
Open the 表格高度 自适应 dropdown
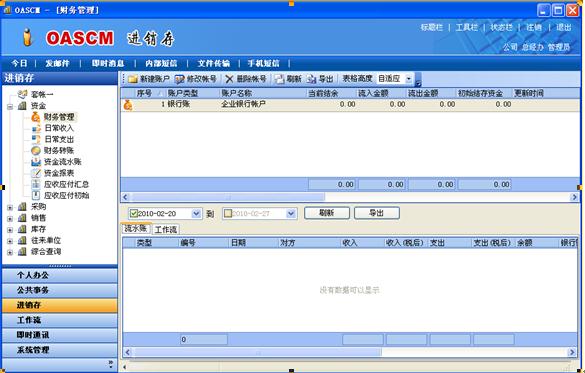click(x=409, y=79)
